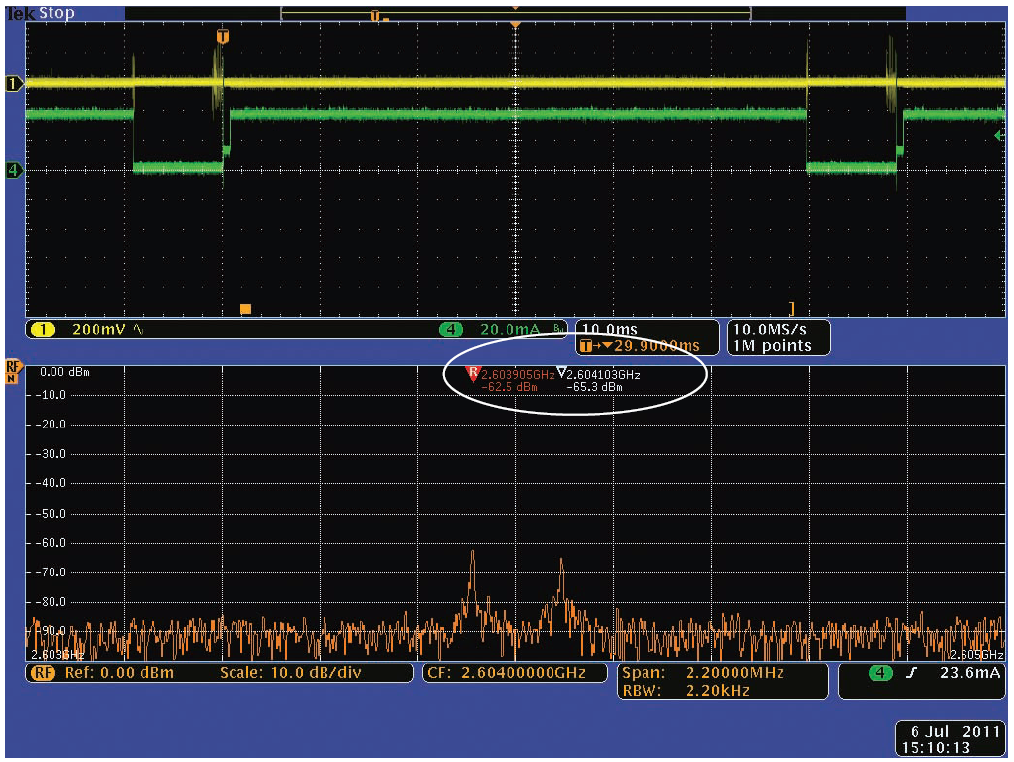Select the orange T trigger marker on waveform

click(x=222, y=37)
